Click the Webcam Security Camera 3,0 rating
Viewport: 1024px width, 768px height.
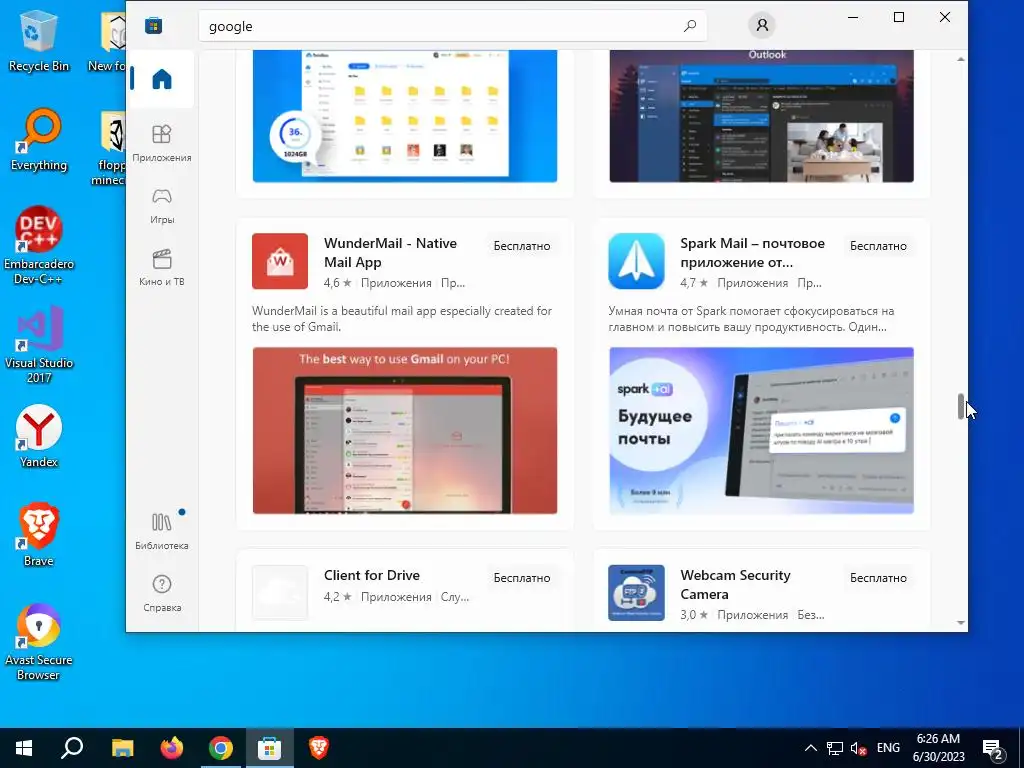tap(694, 615)
